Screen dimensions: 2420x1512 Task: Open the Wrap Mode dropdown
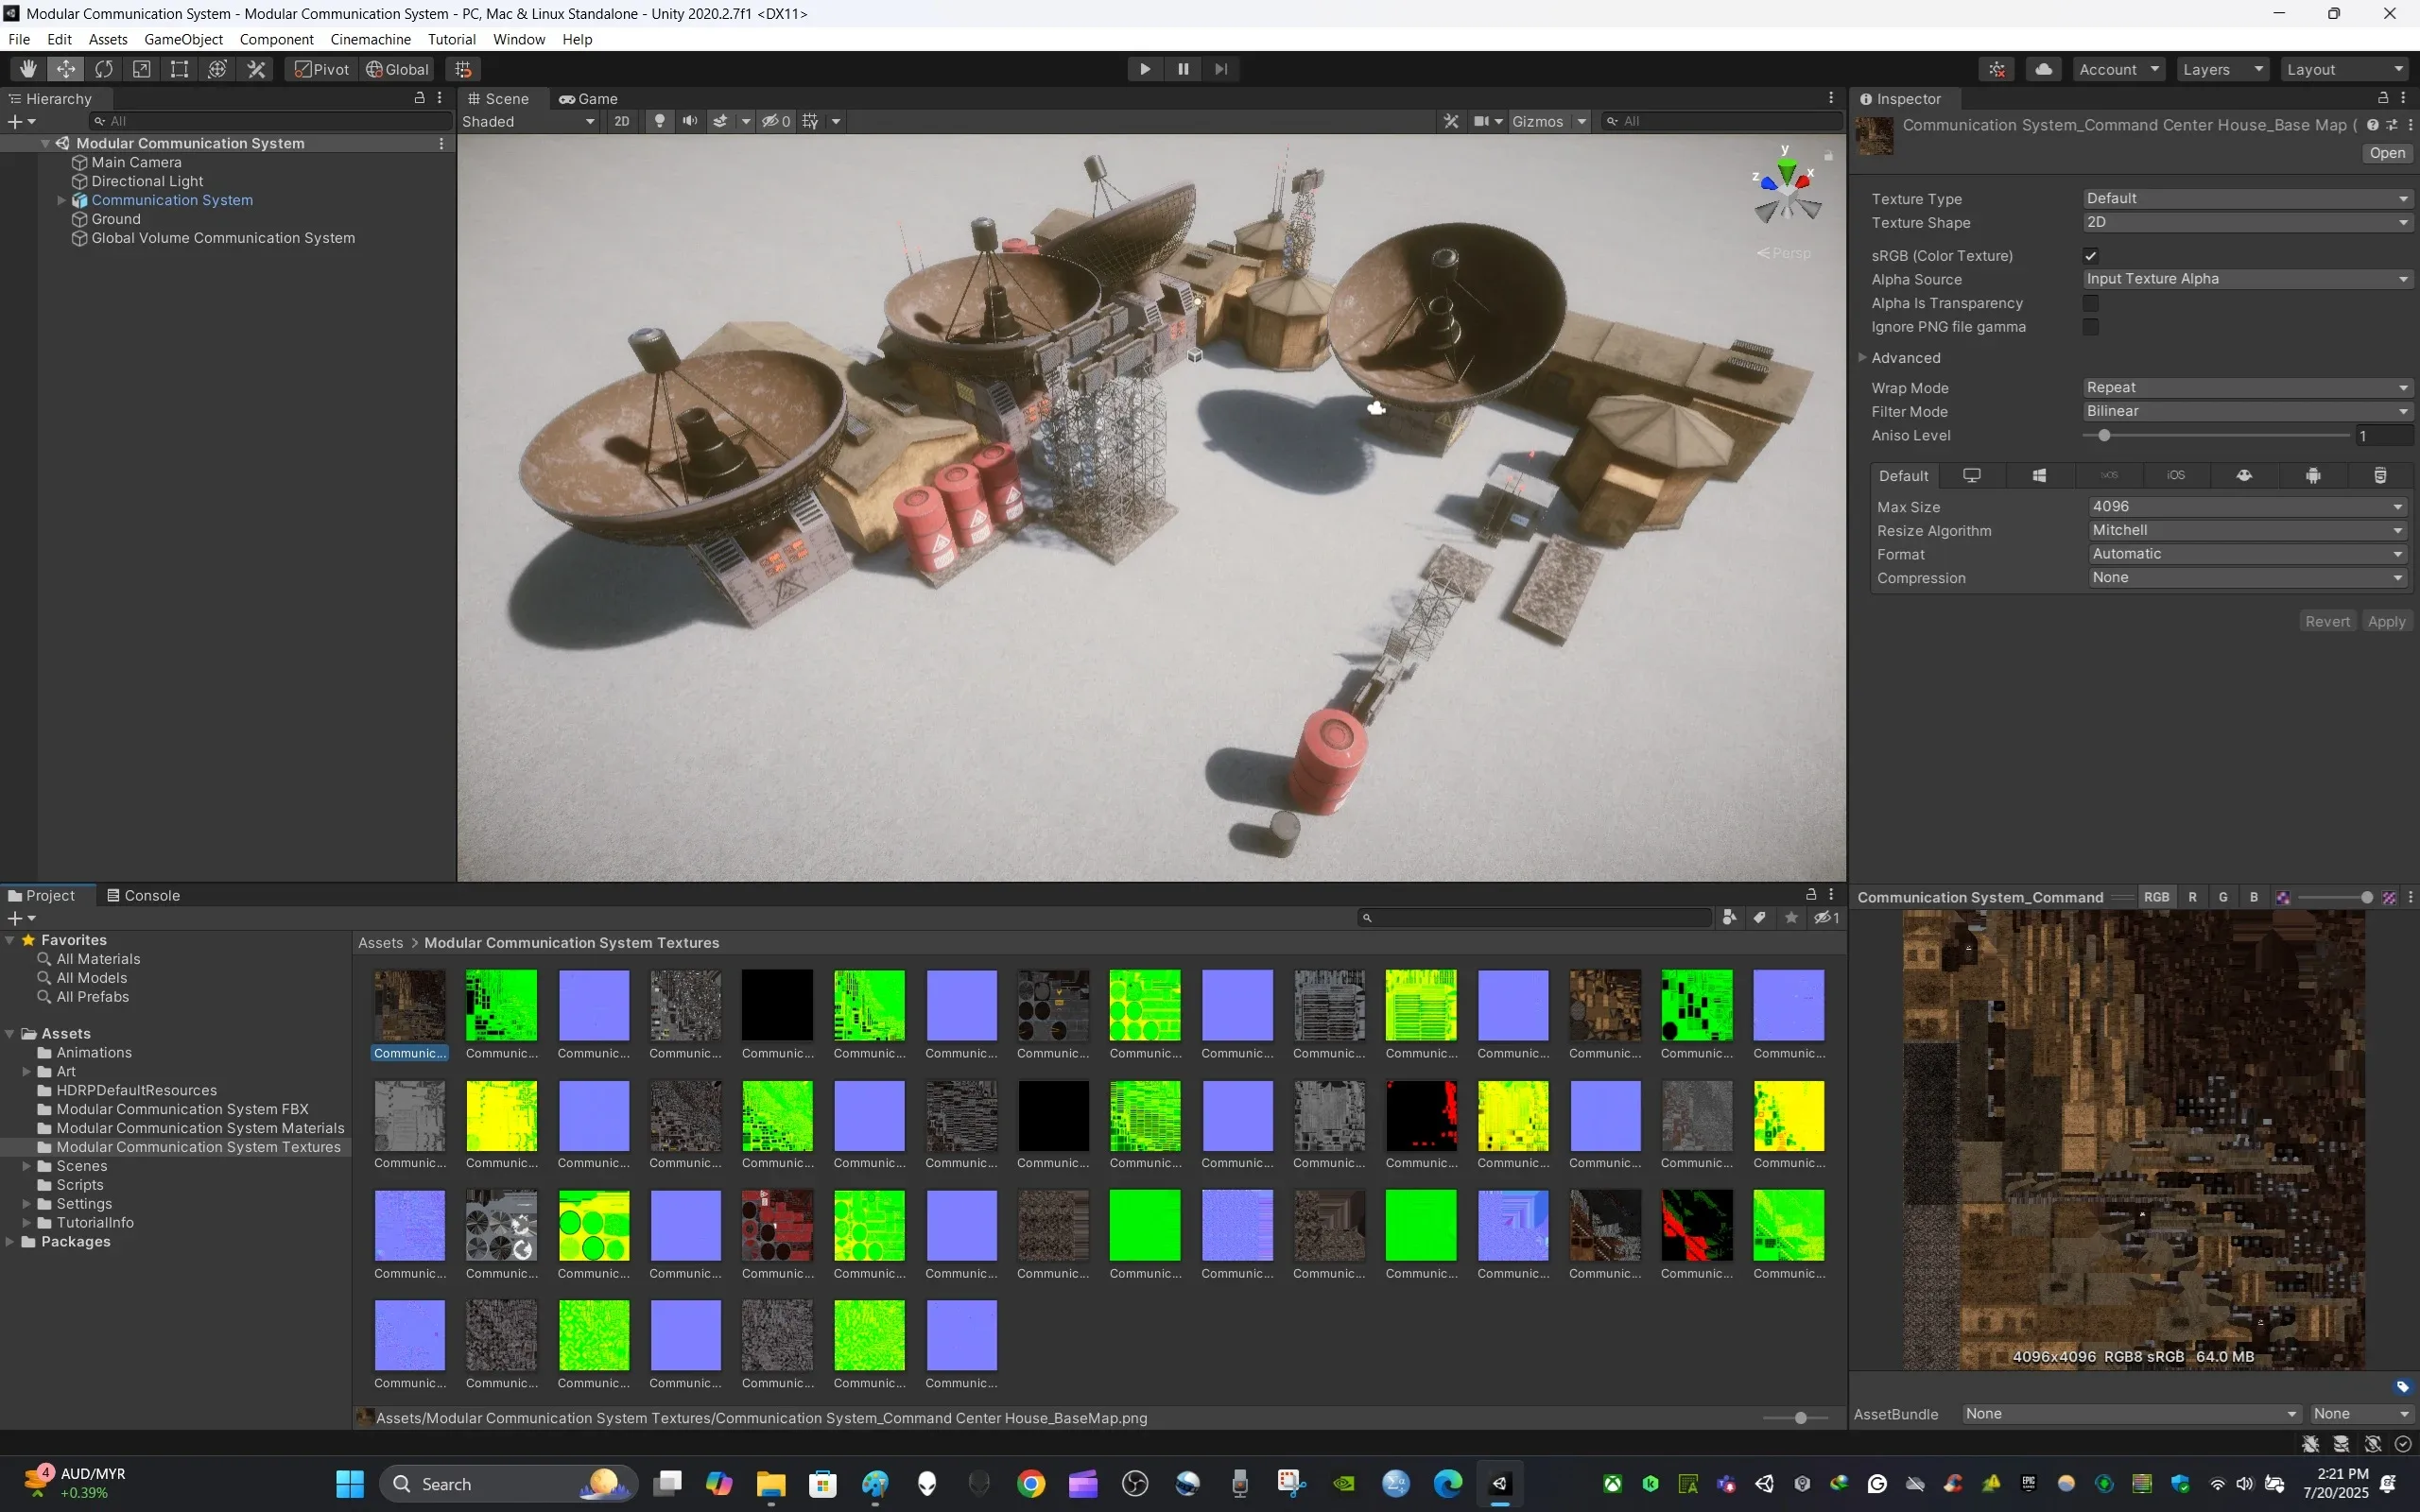2245,388
